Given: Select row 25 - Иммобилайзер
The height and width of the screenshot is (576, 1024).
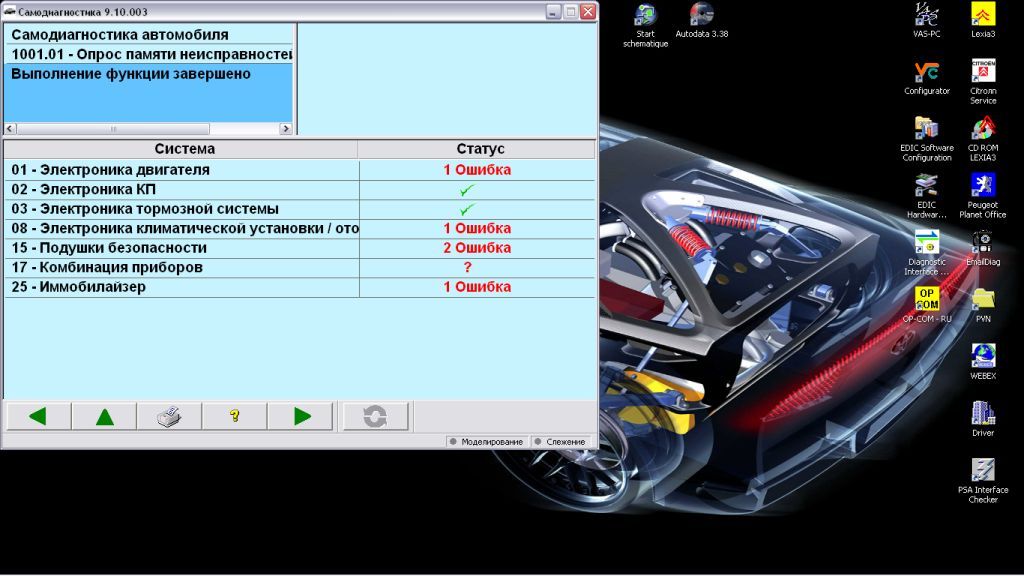Looking at the screenshot, I should (300, 287).
